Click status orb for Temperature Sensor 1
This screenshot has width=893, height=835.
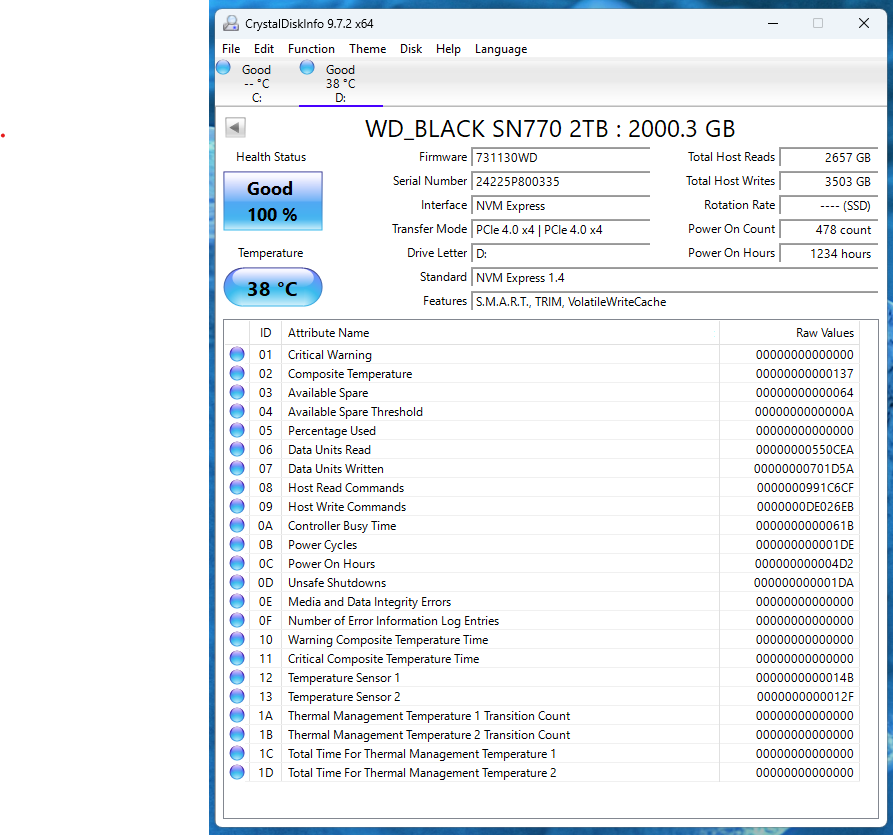click(x=237, y=677)
